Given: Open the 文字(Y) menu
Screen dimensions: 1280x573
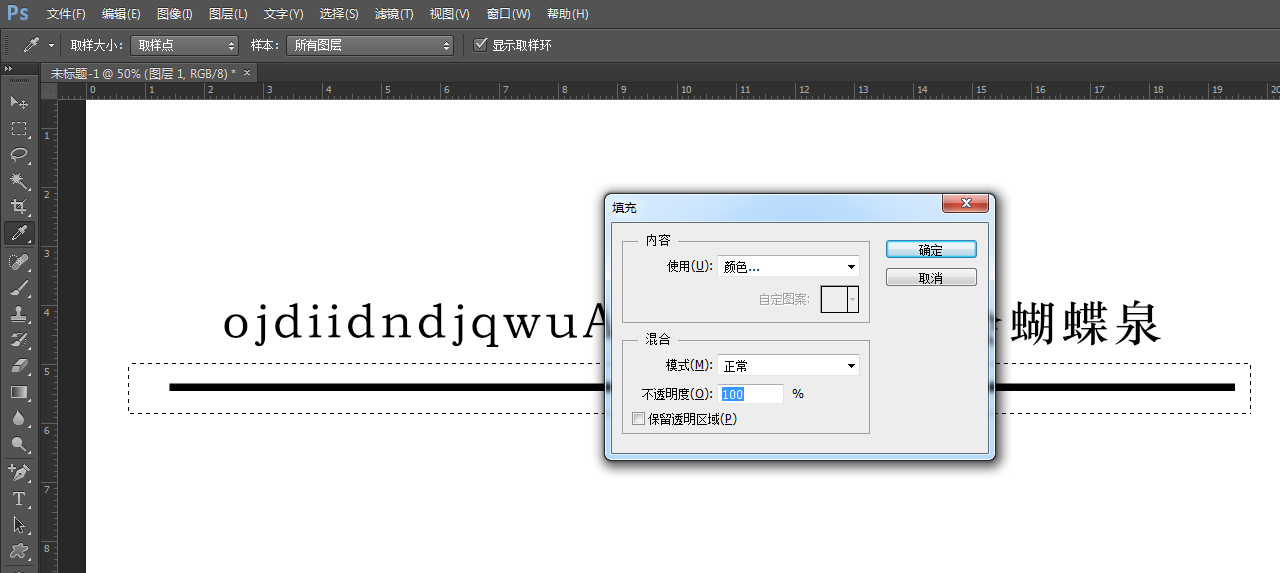Looking at the screenshot, I should click(x=283, y=14).
